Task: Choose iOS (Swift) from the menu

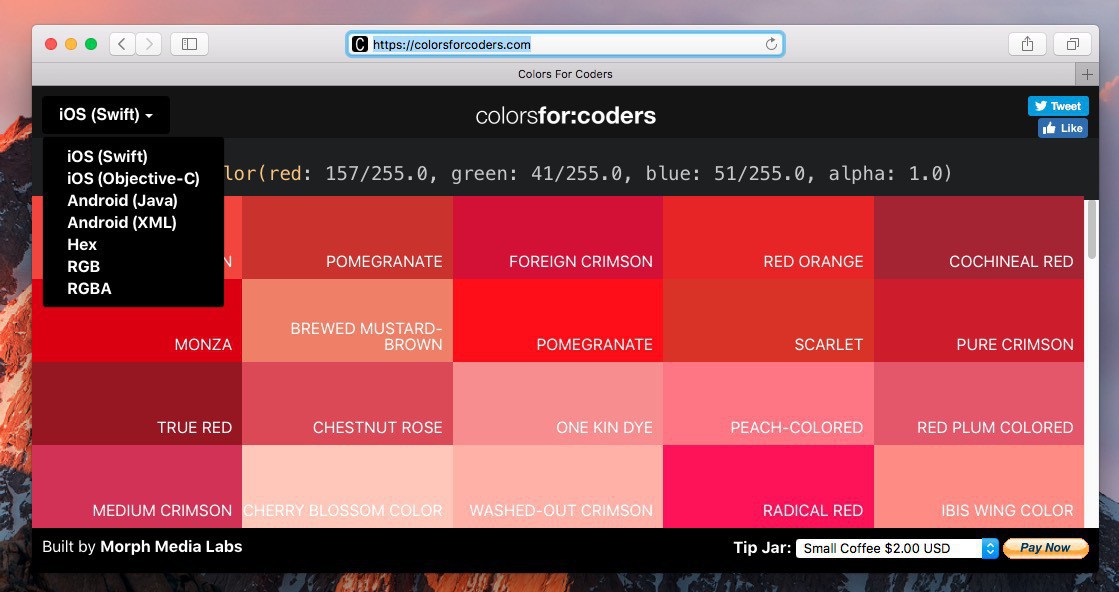Action: point(107,156)
